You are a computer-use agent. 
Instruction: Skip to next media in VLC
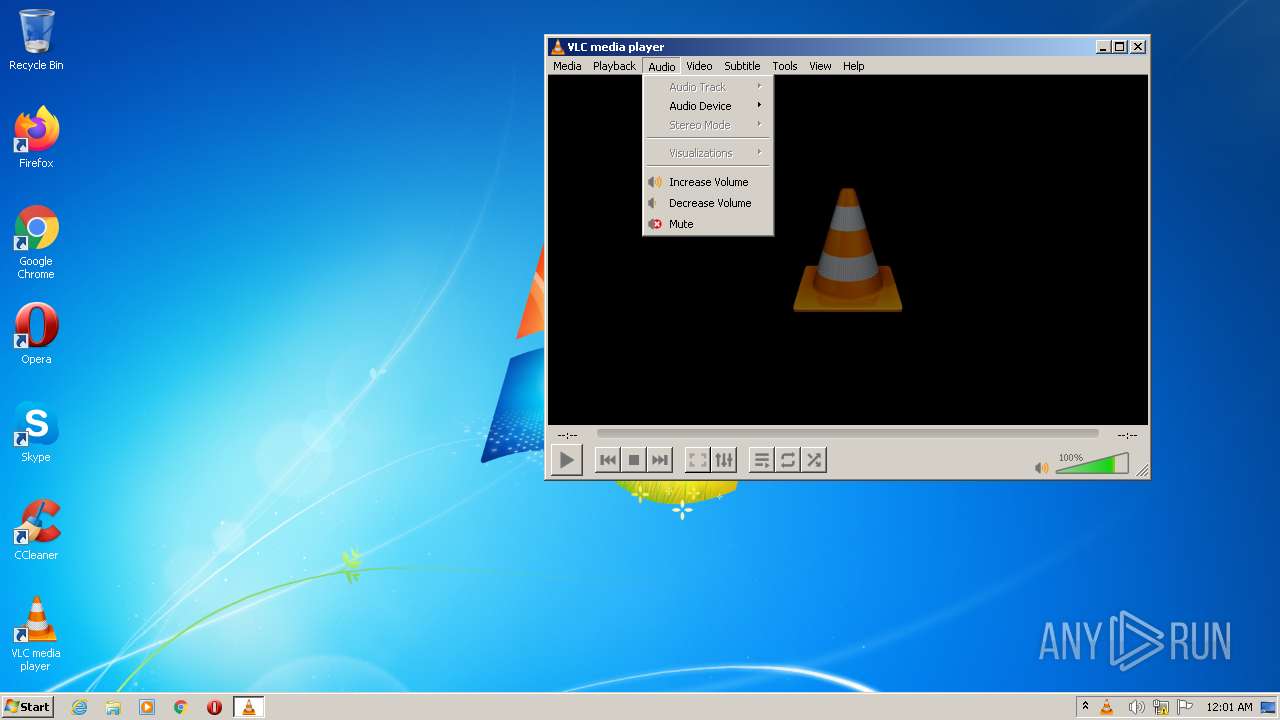[659, 460]
